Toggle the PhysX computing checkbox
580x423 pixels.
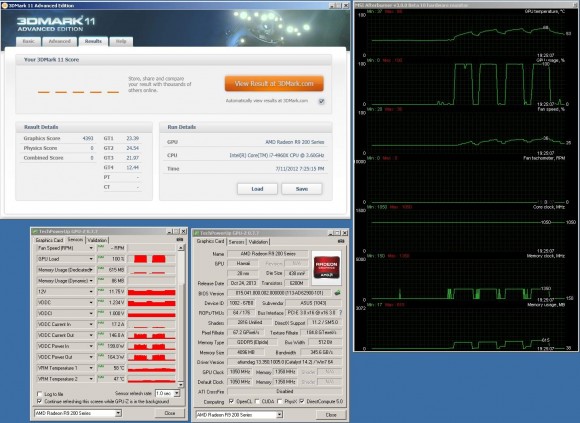coord(280,401)
